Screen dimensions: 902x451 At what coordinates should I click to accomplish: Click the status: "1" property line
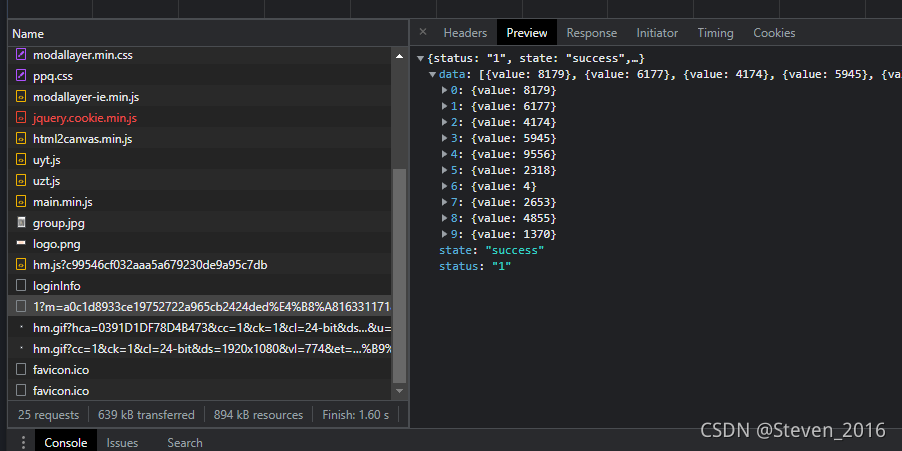coord(475,266)
